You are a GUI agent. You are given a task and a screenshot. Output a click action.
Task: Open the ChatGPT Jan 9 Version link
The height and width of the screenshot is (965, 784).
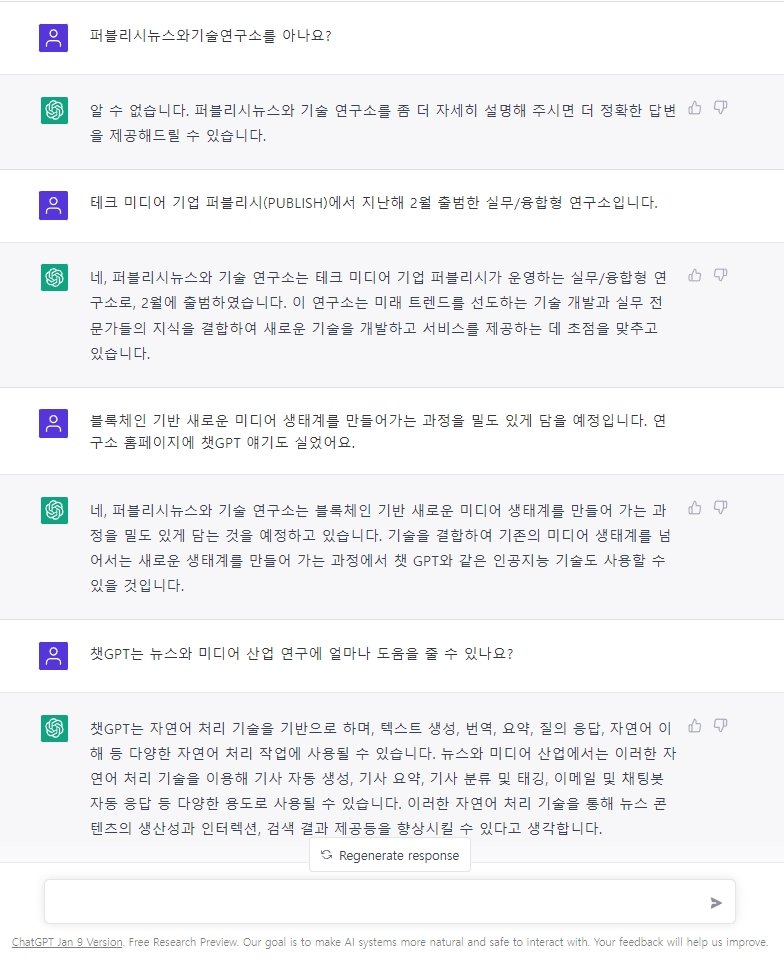point(67,942)
